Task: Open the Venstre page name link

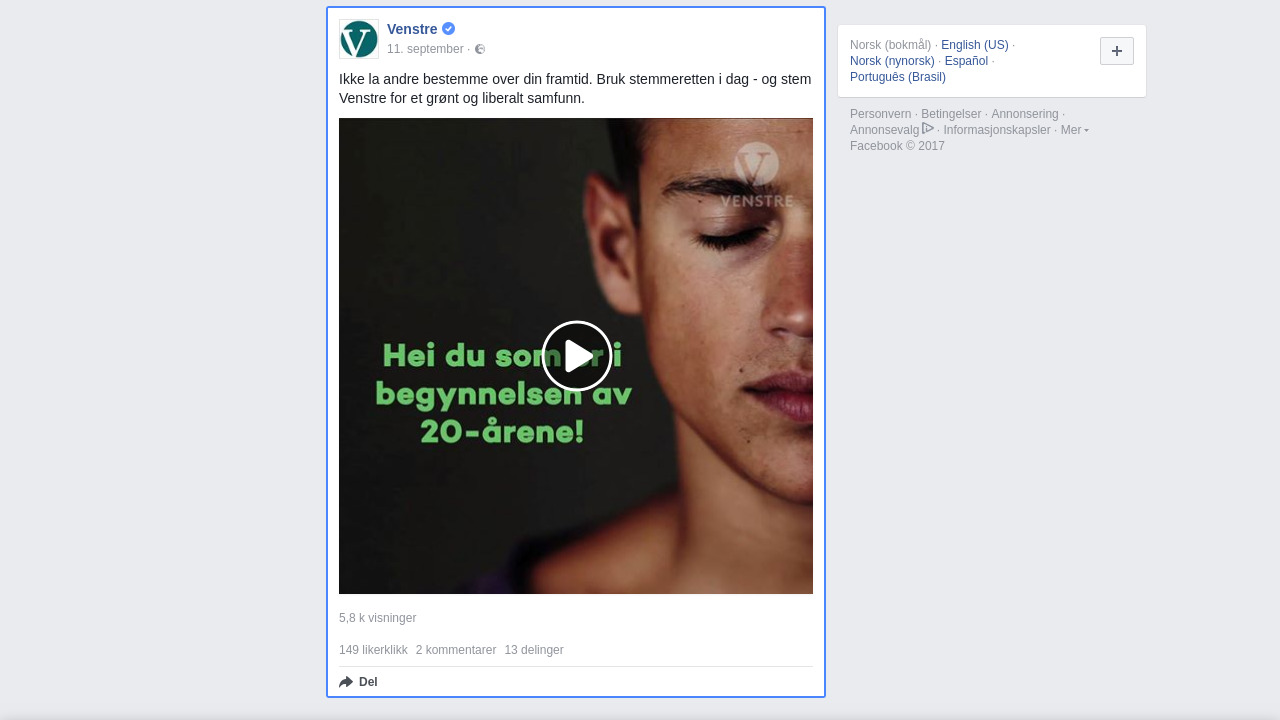Action: coord(412,29)
